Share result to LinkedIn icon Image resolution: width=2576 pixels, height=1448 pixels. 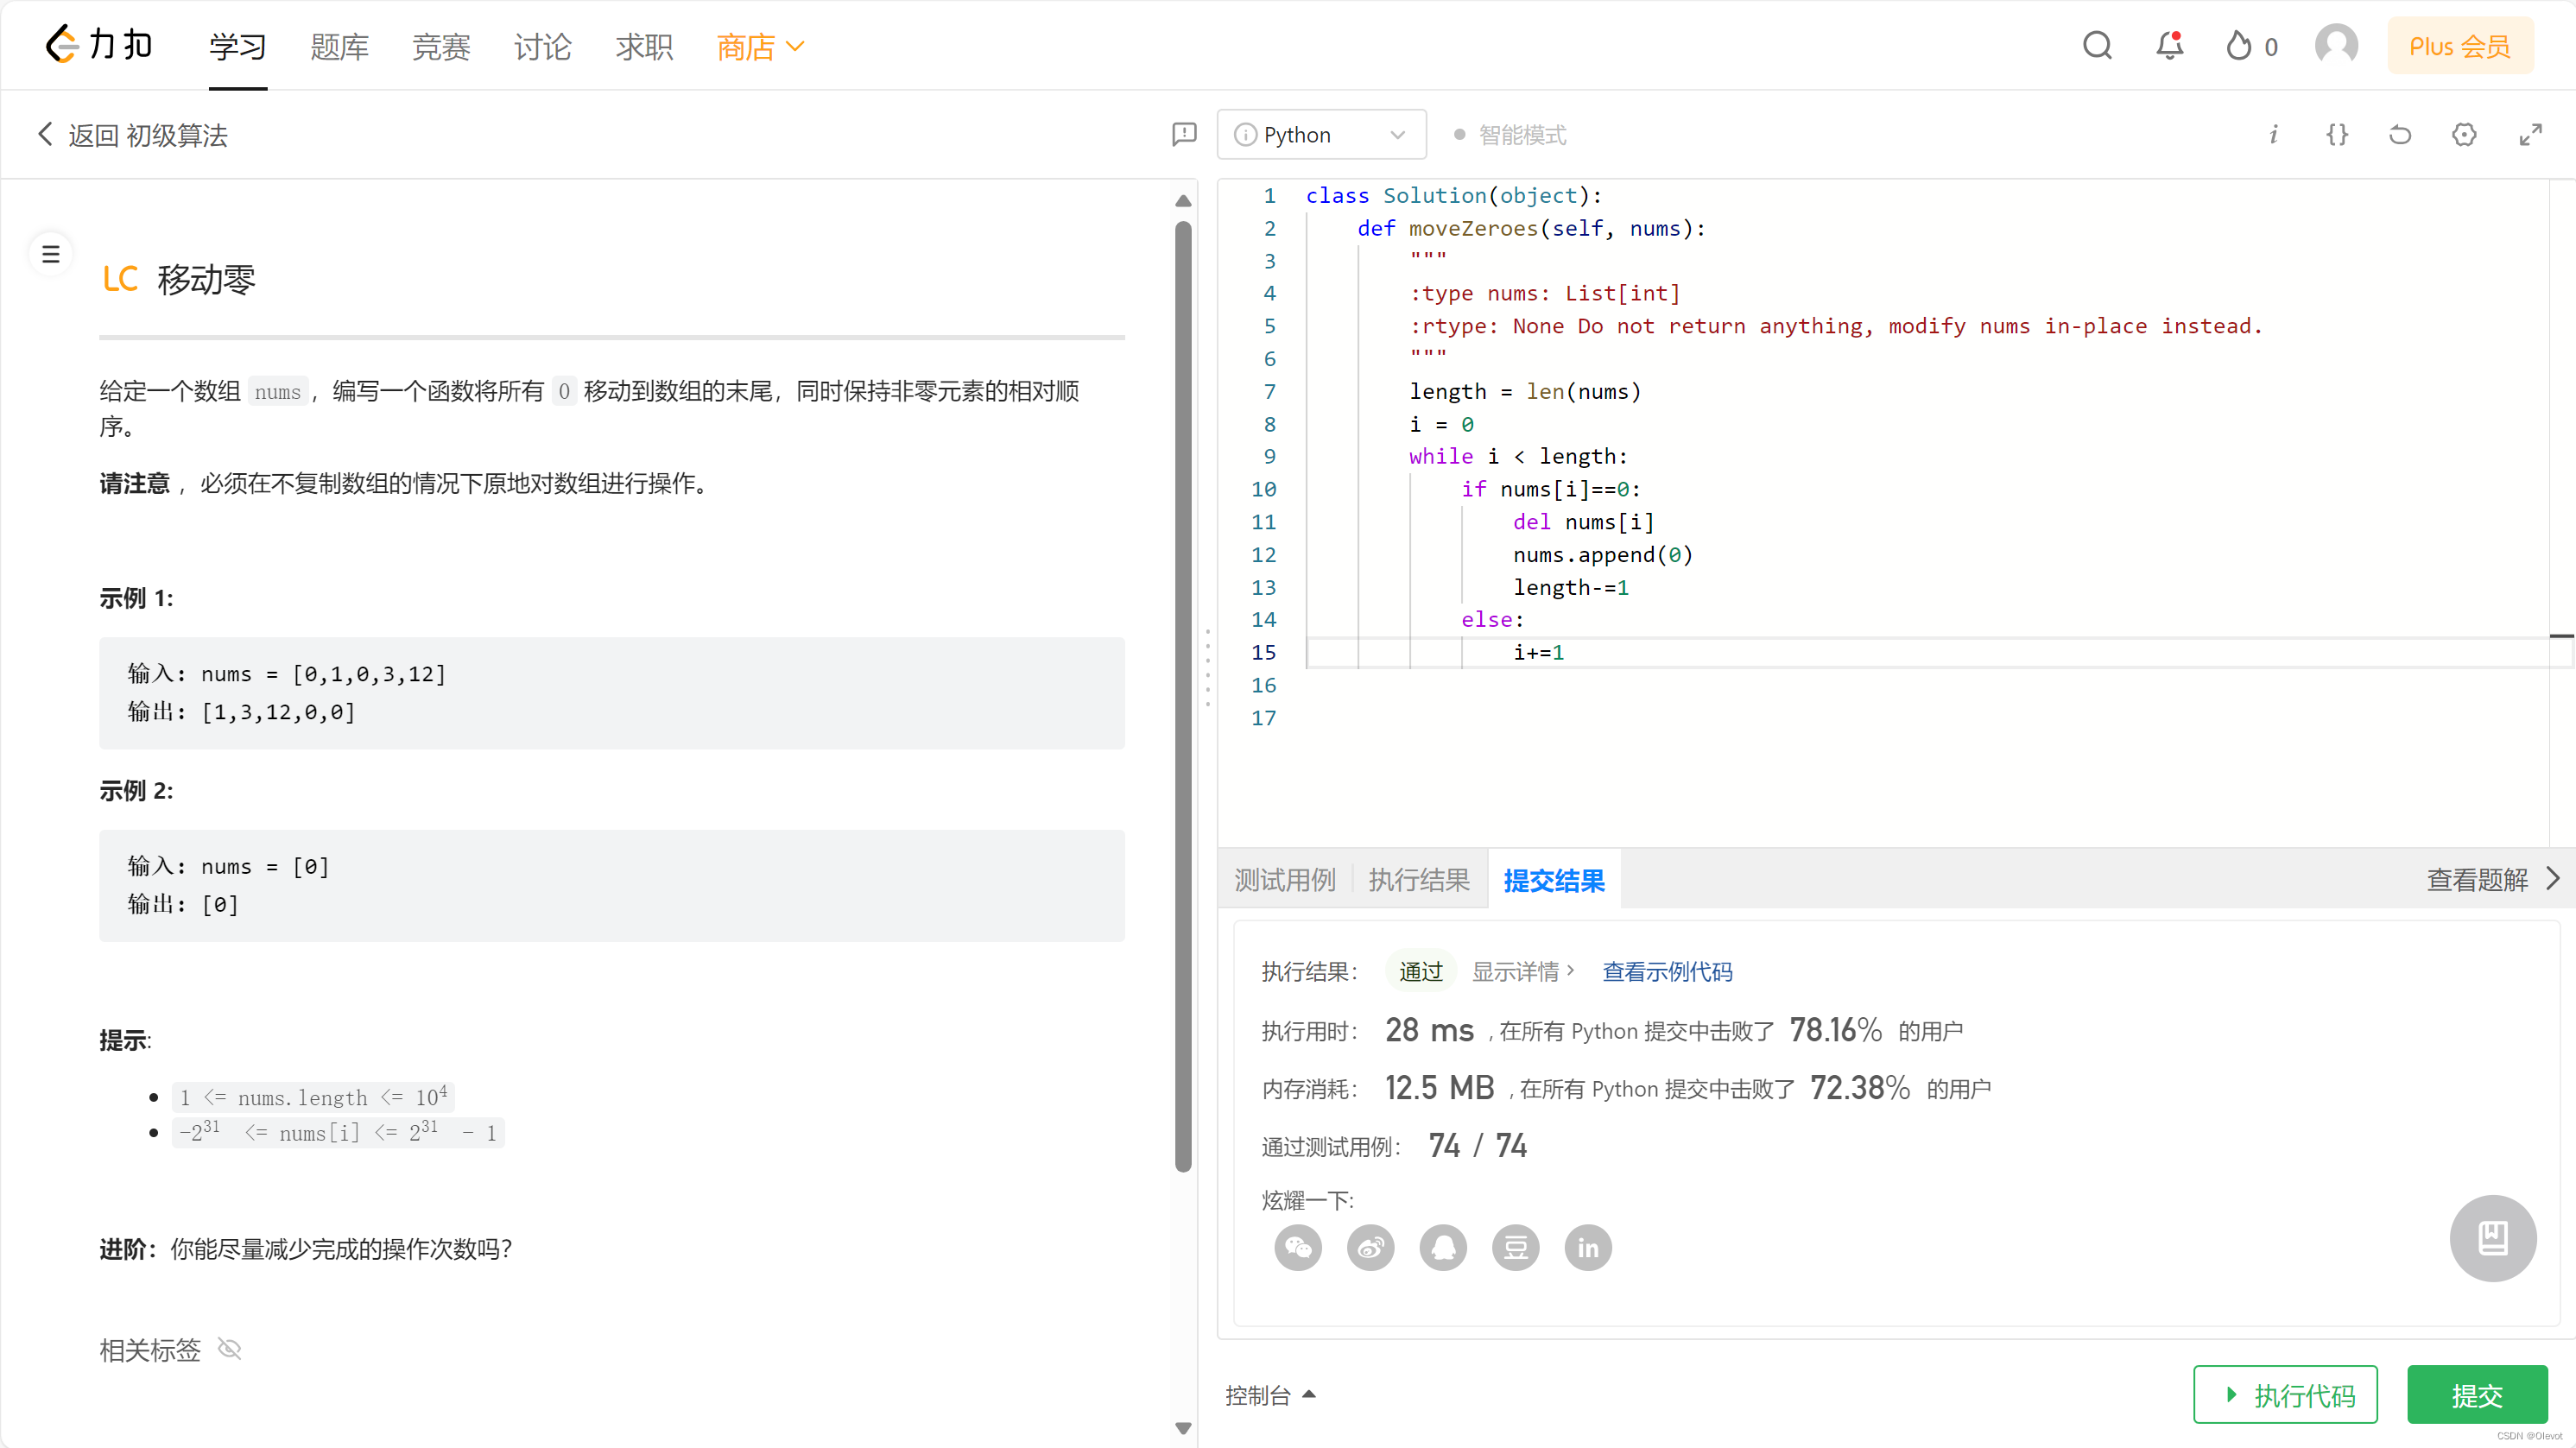pyautogui.click(x=1588, y=1247)
